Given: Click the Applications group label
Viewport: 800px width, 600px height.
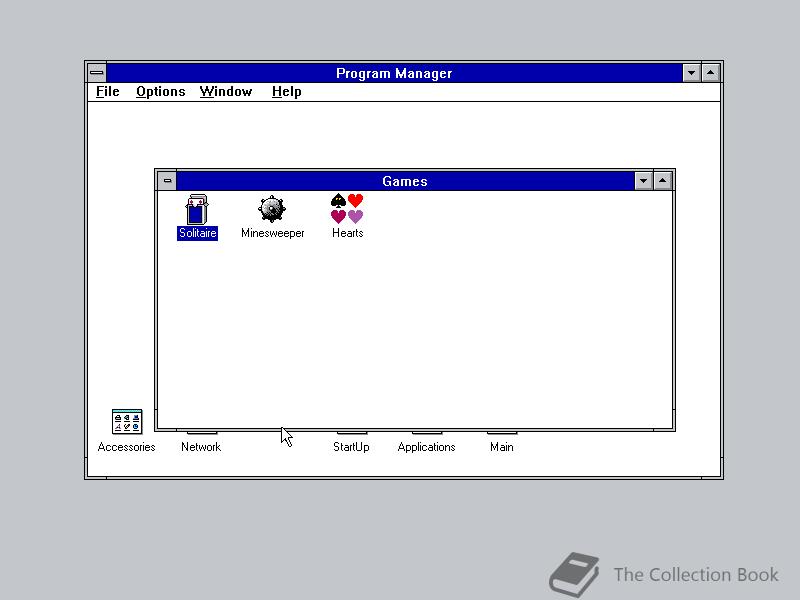Looking at the screenshot, I should pyautogui.click(x=426, y=447).
